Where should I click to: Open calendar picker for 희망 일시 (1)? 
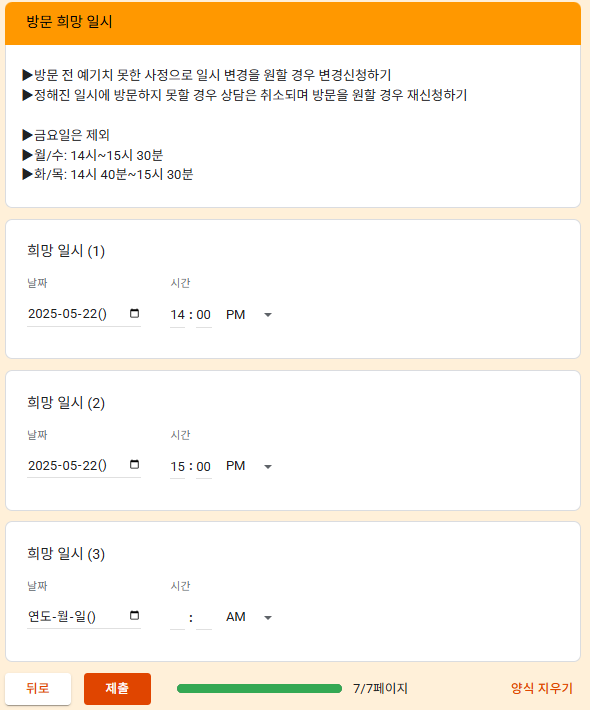(134, 313)
